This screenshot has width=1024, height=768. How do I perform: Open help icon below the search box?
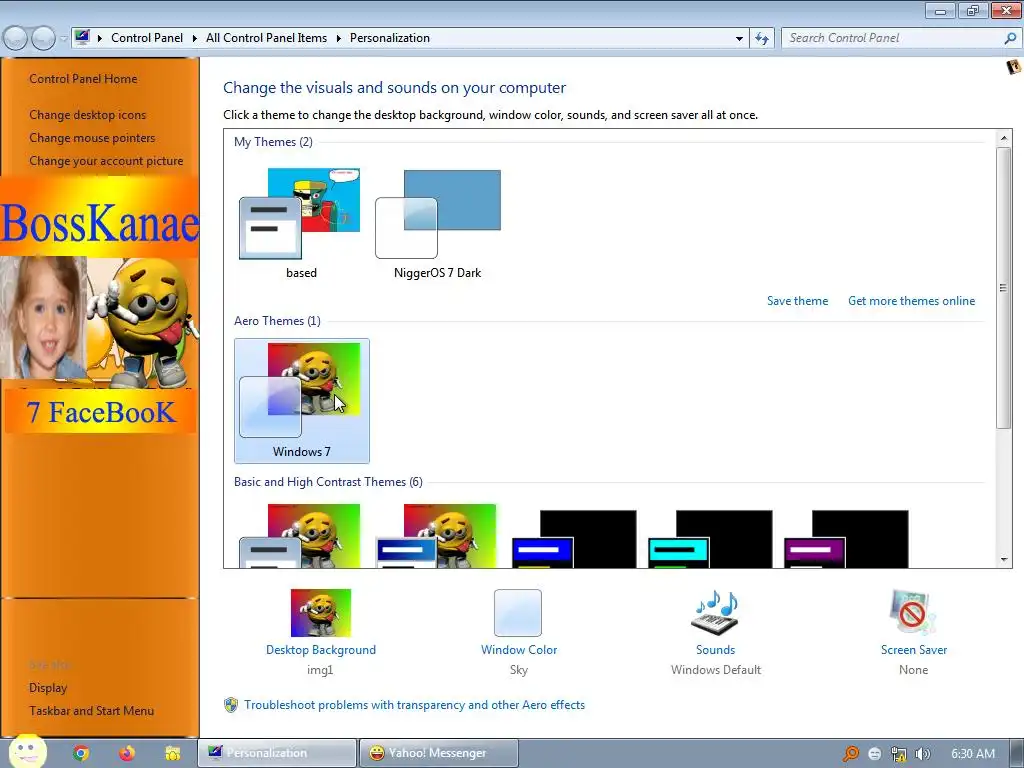pos(1014,67)
